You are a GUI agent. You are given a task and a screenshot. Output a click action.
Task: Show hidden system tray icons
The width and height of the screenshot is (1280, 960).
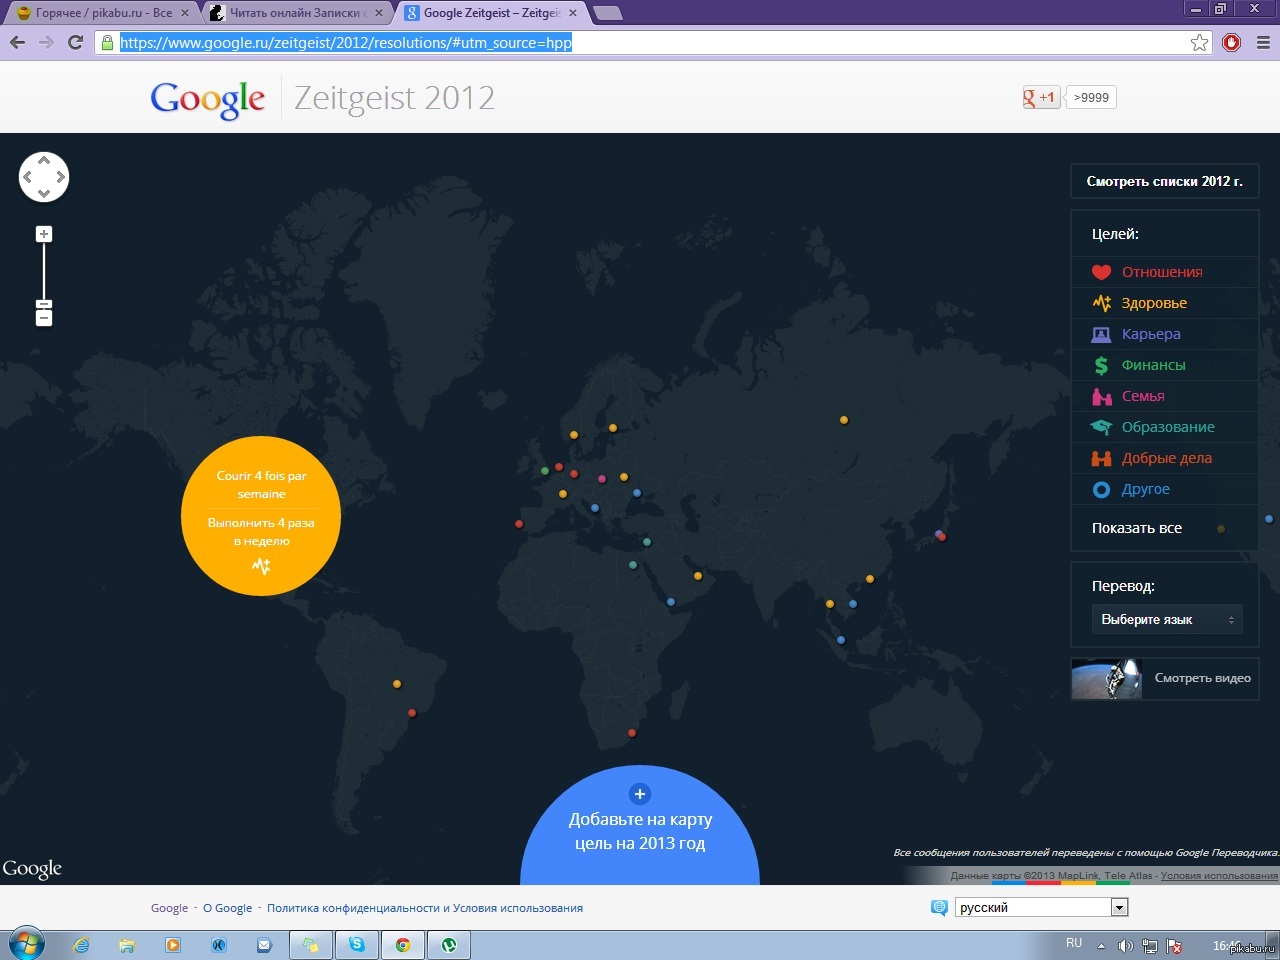click(x=1101, y=945)
